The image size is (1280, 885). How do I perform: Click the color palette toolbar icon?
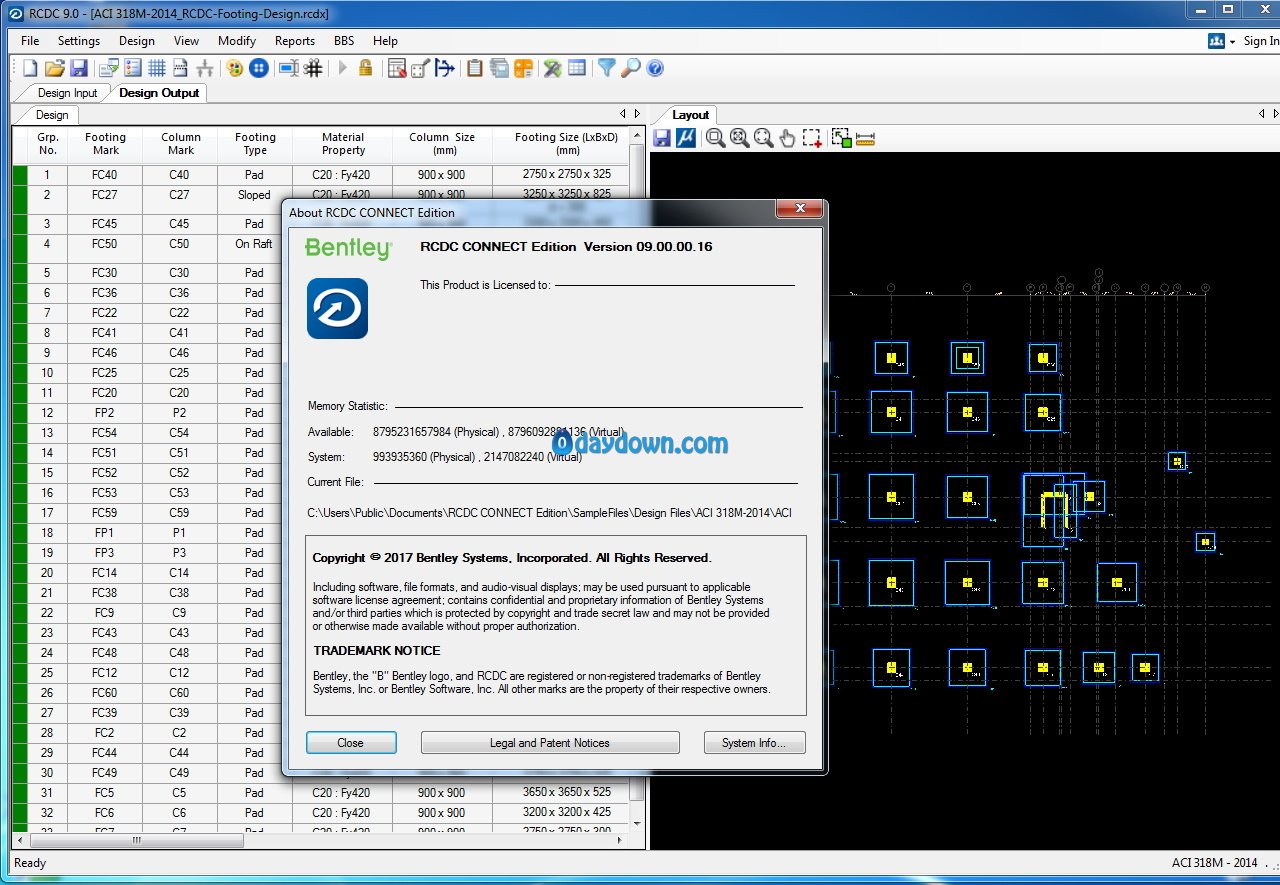(235, 68)
